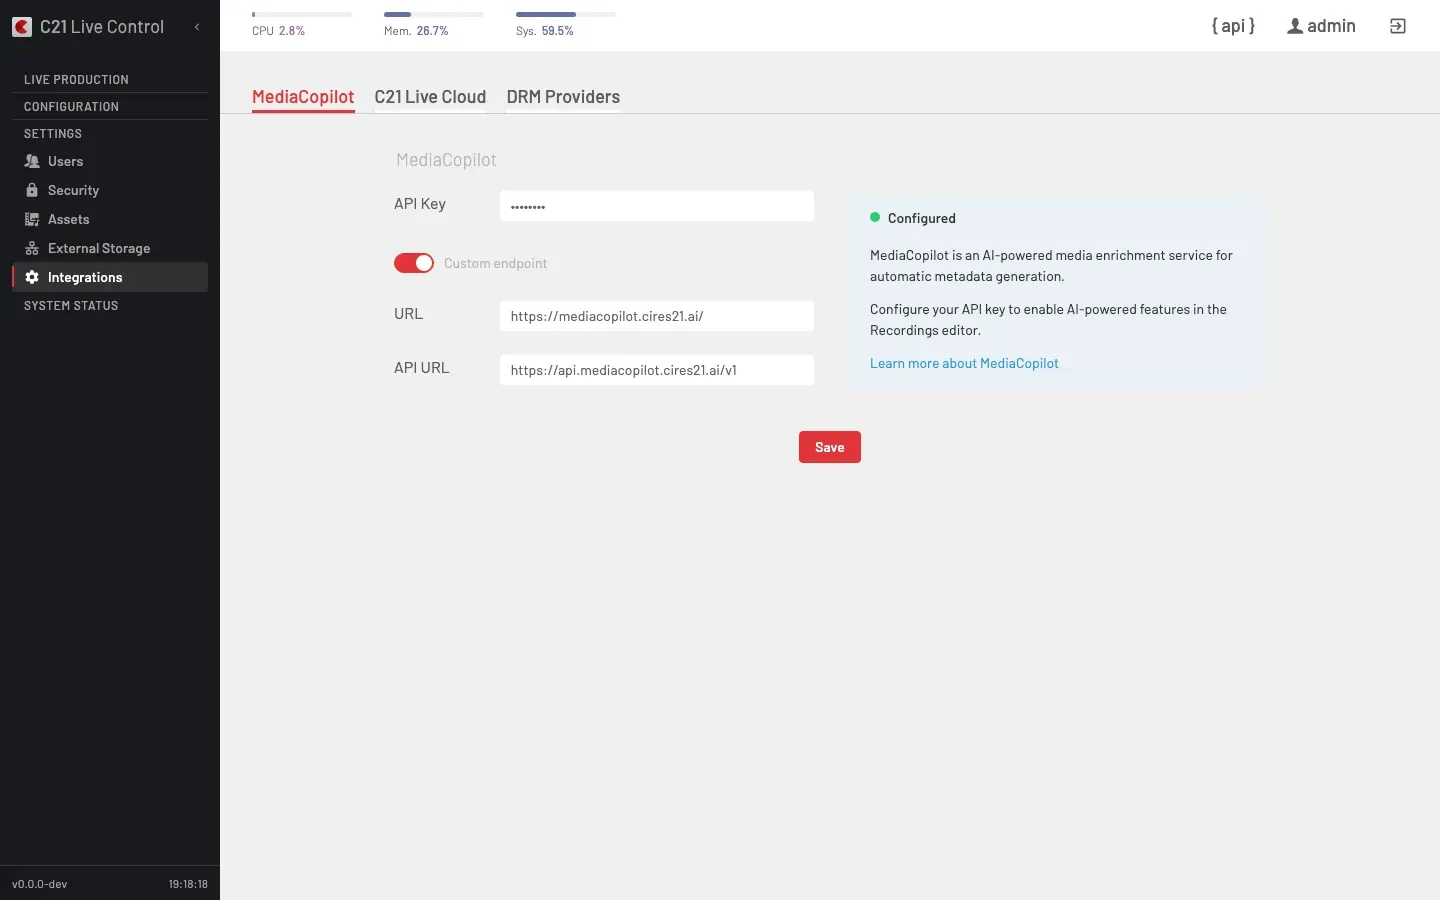Click the logout icon at top right
Image resolution: width=1440 pixels, height=900 pixels.
(1398, 26)
